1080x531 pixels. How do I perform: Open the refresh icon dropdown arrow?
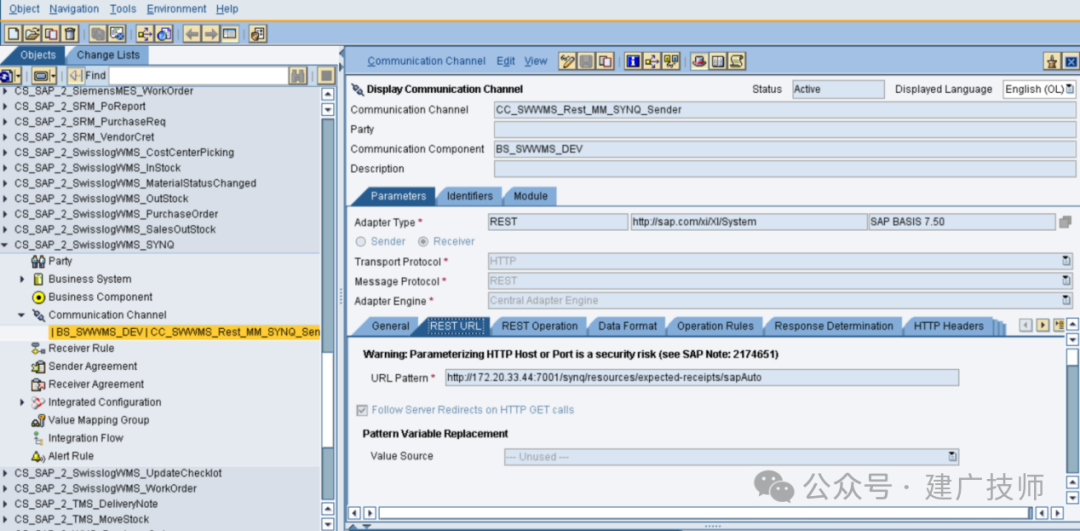click(18, 76)
